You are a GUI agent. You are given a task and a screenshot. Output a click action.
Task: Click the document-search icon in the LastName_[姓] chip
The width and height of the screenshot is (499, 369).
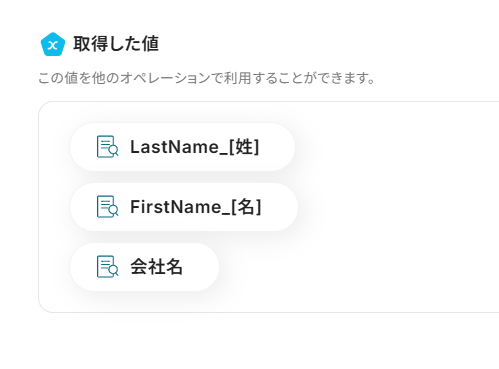[x=107, y=146]
